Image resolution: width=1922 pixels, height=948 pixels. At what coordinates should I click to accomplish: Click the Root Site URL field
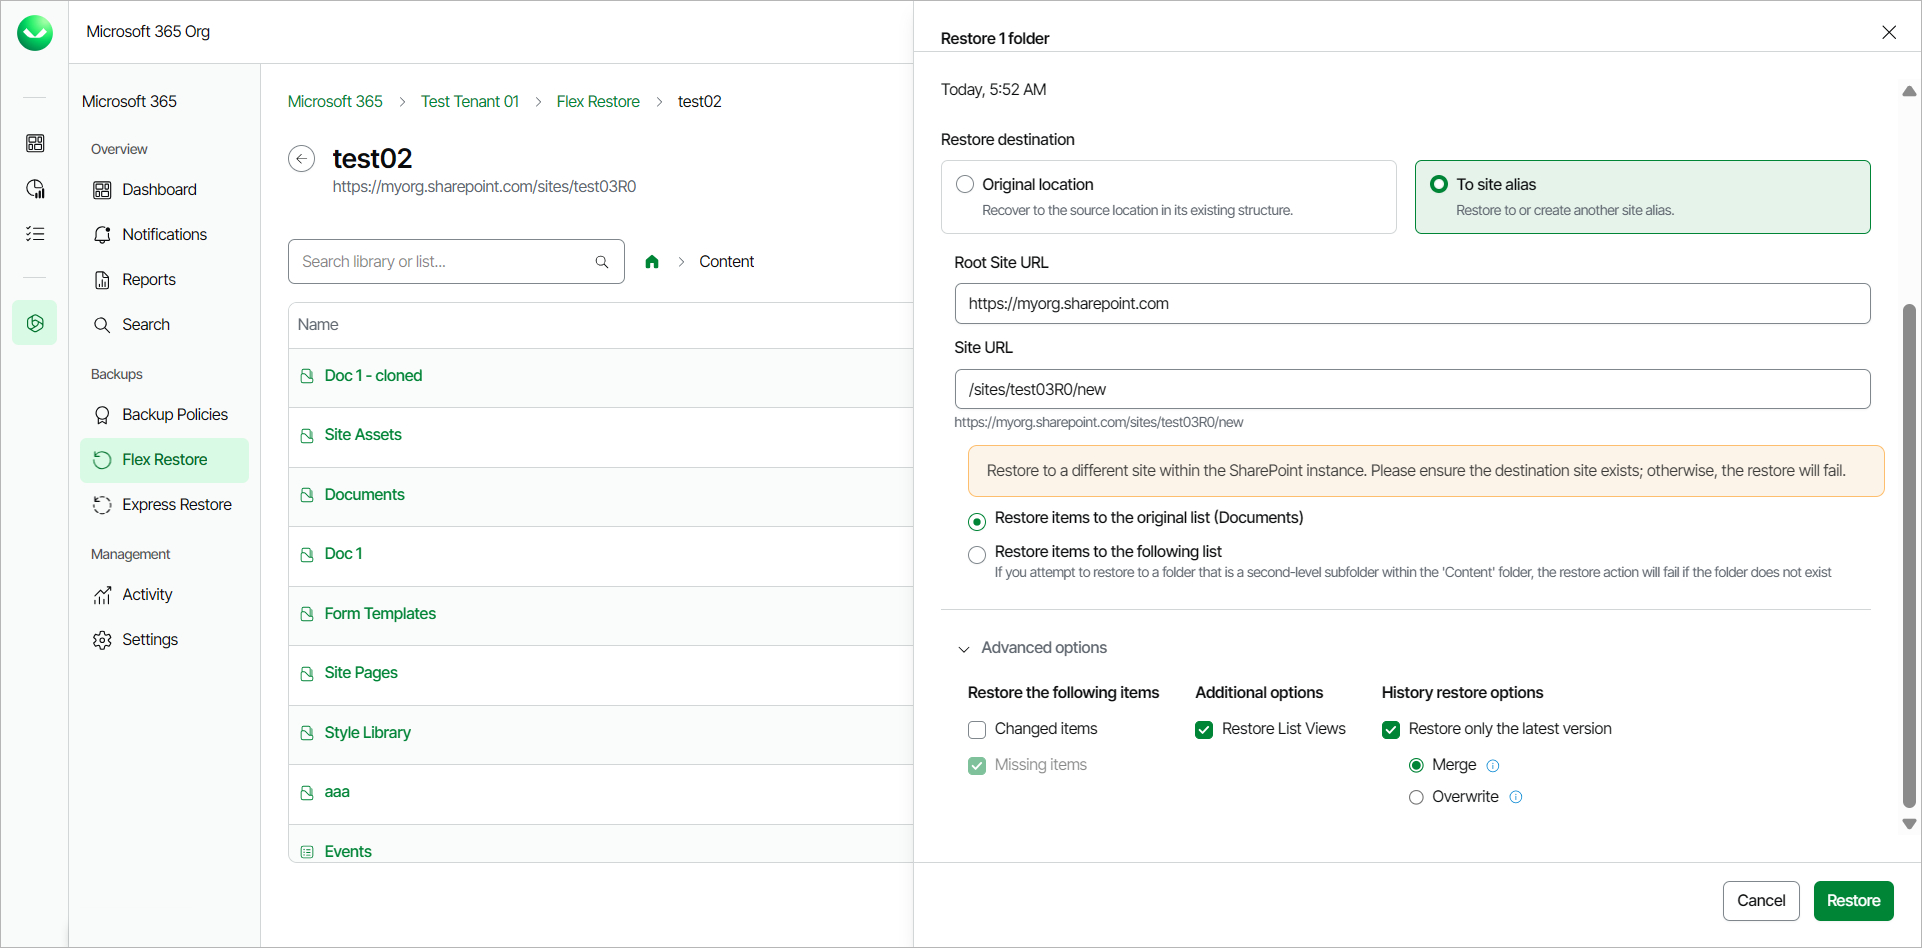[x=1412, y=304]
